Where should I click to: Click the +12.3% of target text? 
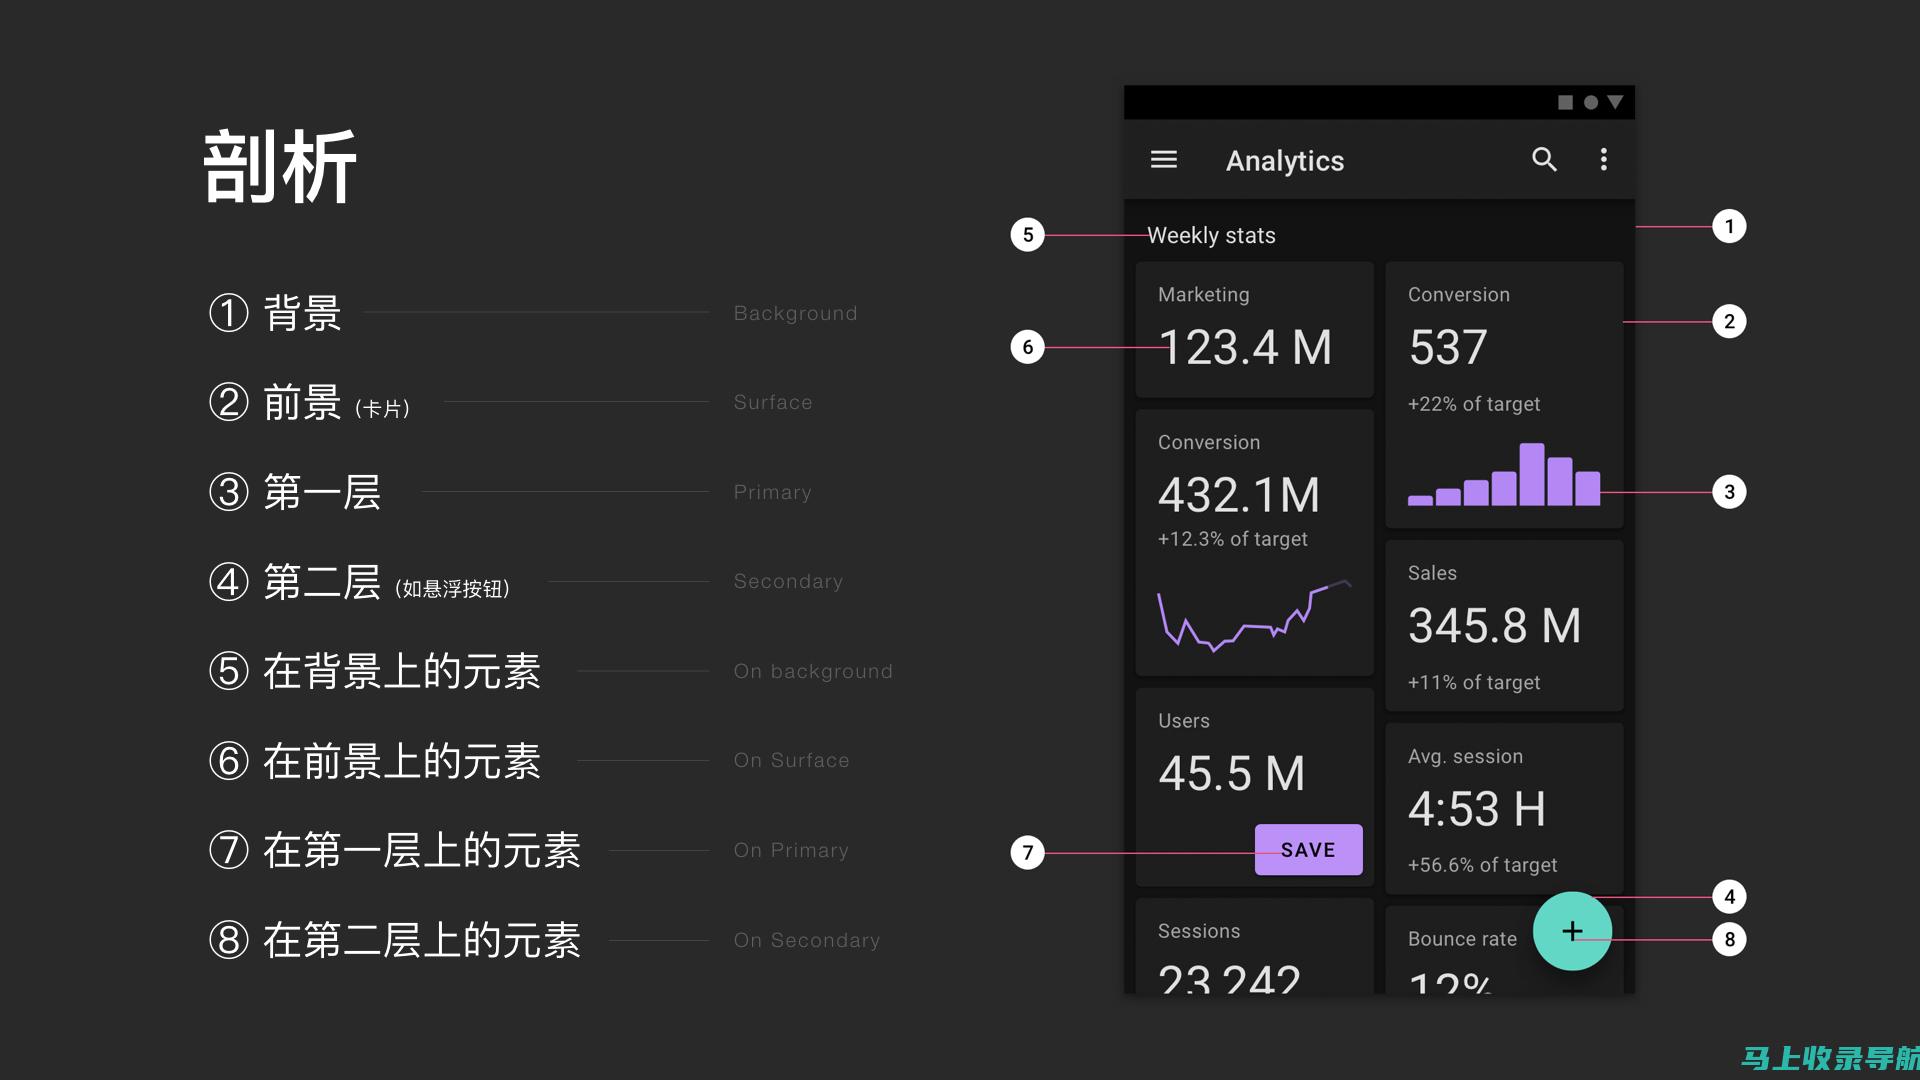coord(1232,539)
